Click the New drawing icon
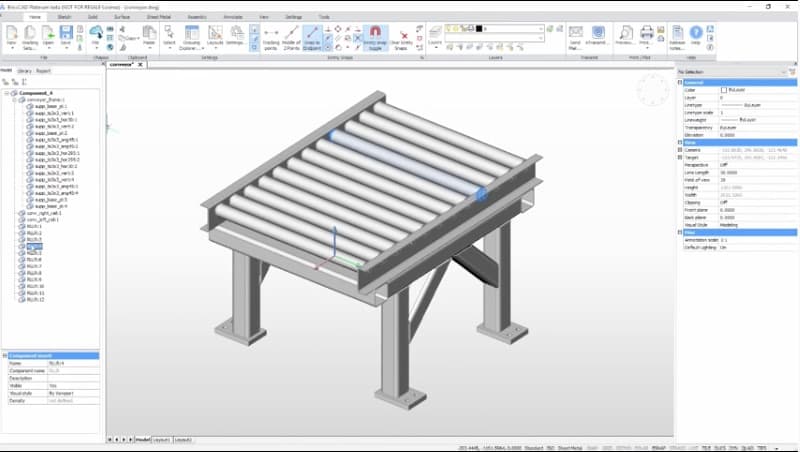This screenshot has height=452, width=800. pyautogui.click(x=11, y=33)
